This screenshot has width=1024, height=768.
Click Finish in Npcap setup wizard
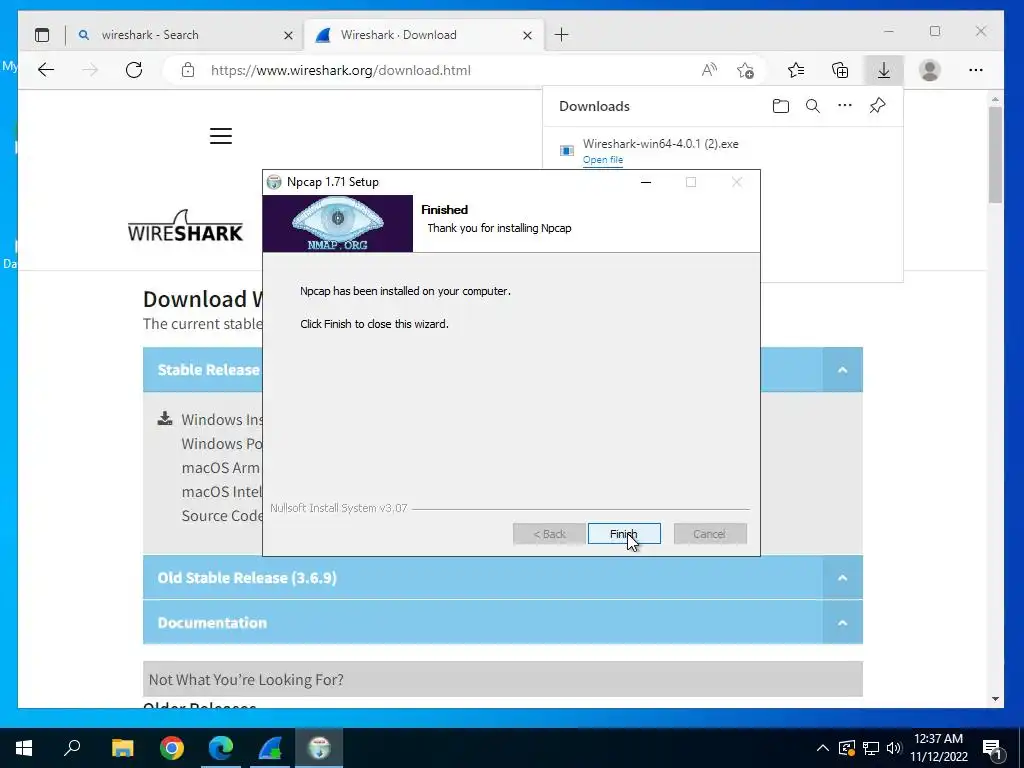(x=624, y=534)
